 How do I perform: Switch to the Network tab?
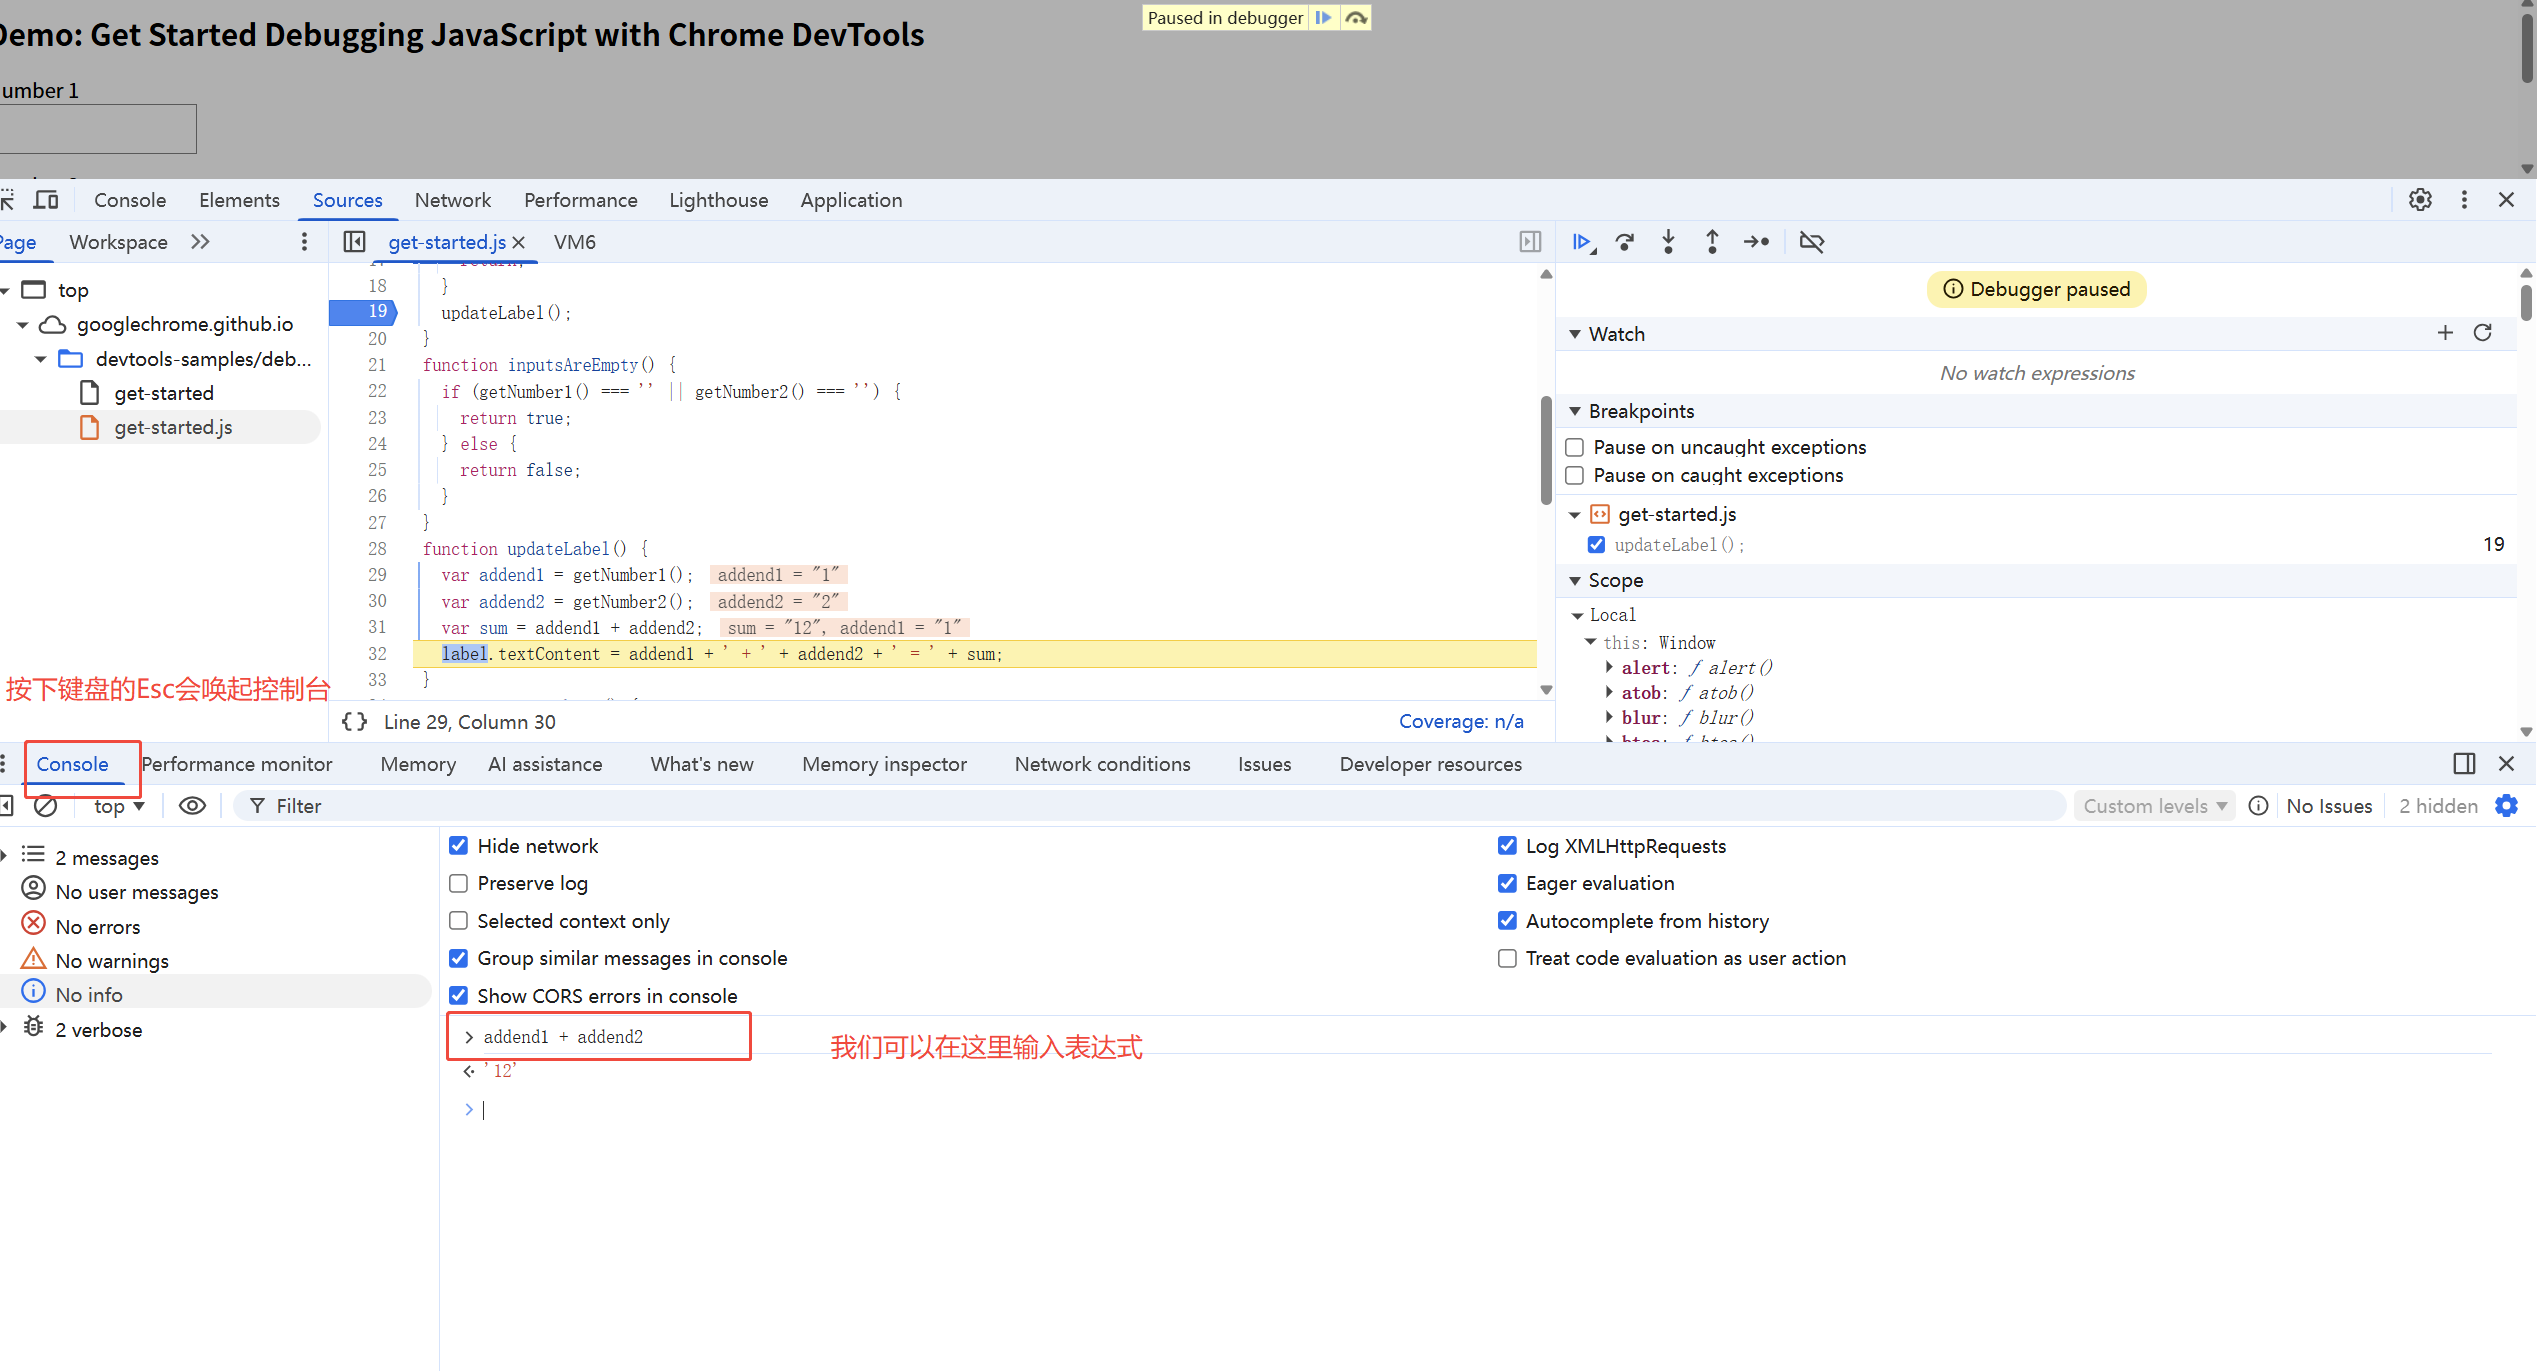point(452,200)
